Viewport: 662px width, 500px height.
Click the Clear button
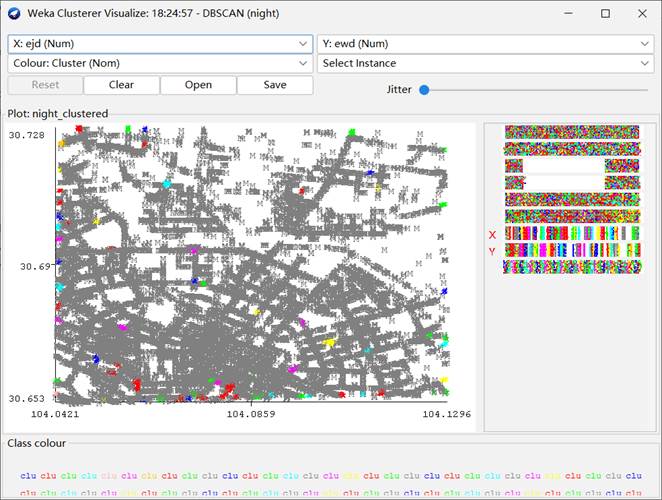click(122, 85)
